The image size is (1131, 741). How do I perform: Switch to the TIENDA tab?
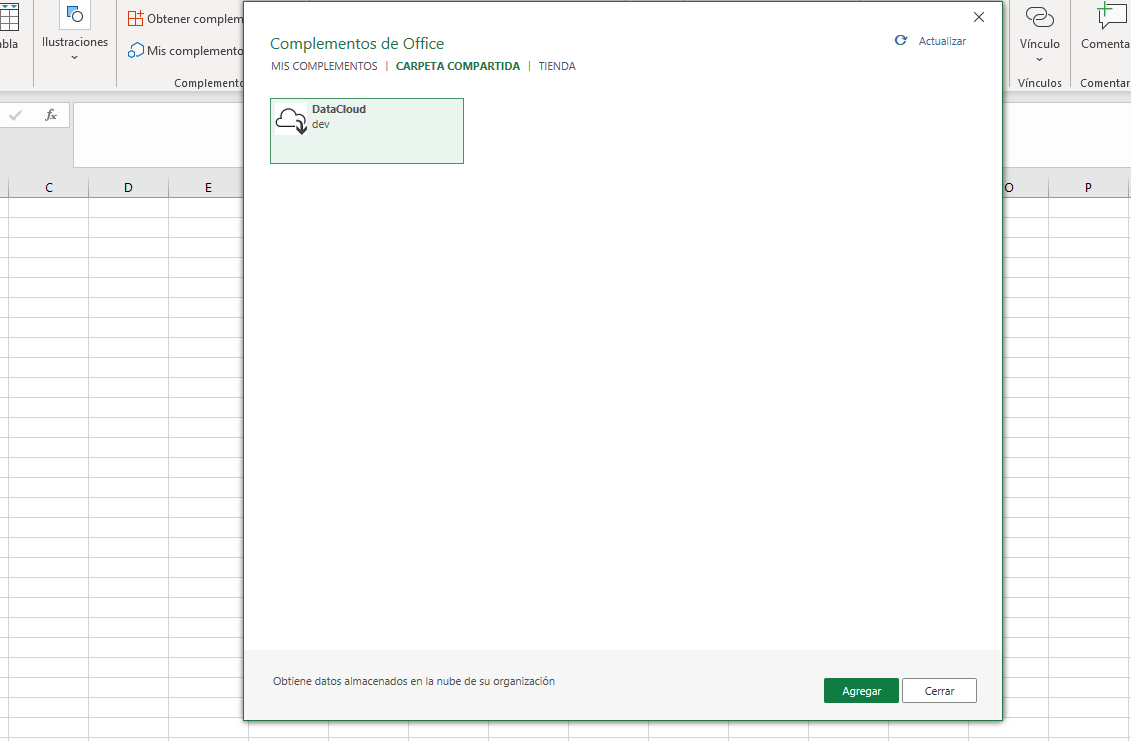557,66
